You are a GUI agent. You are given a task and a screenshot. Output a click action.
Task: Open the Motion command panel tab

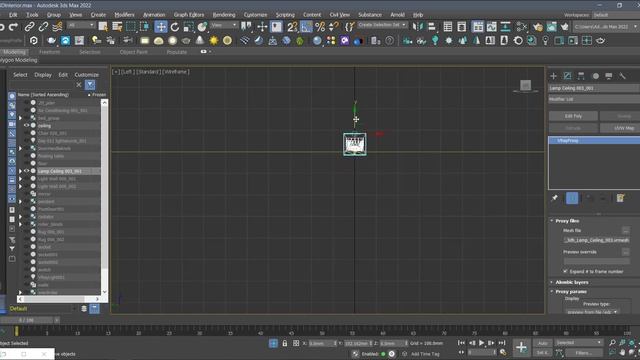(596, 76)
